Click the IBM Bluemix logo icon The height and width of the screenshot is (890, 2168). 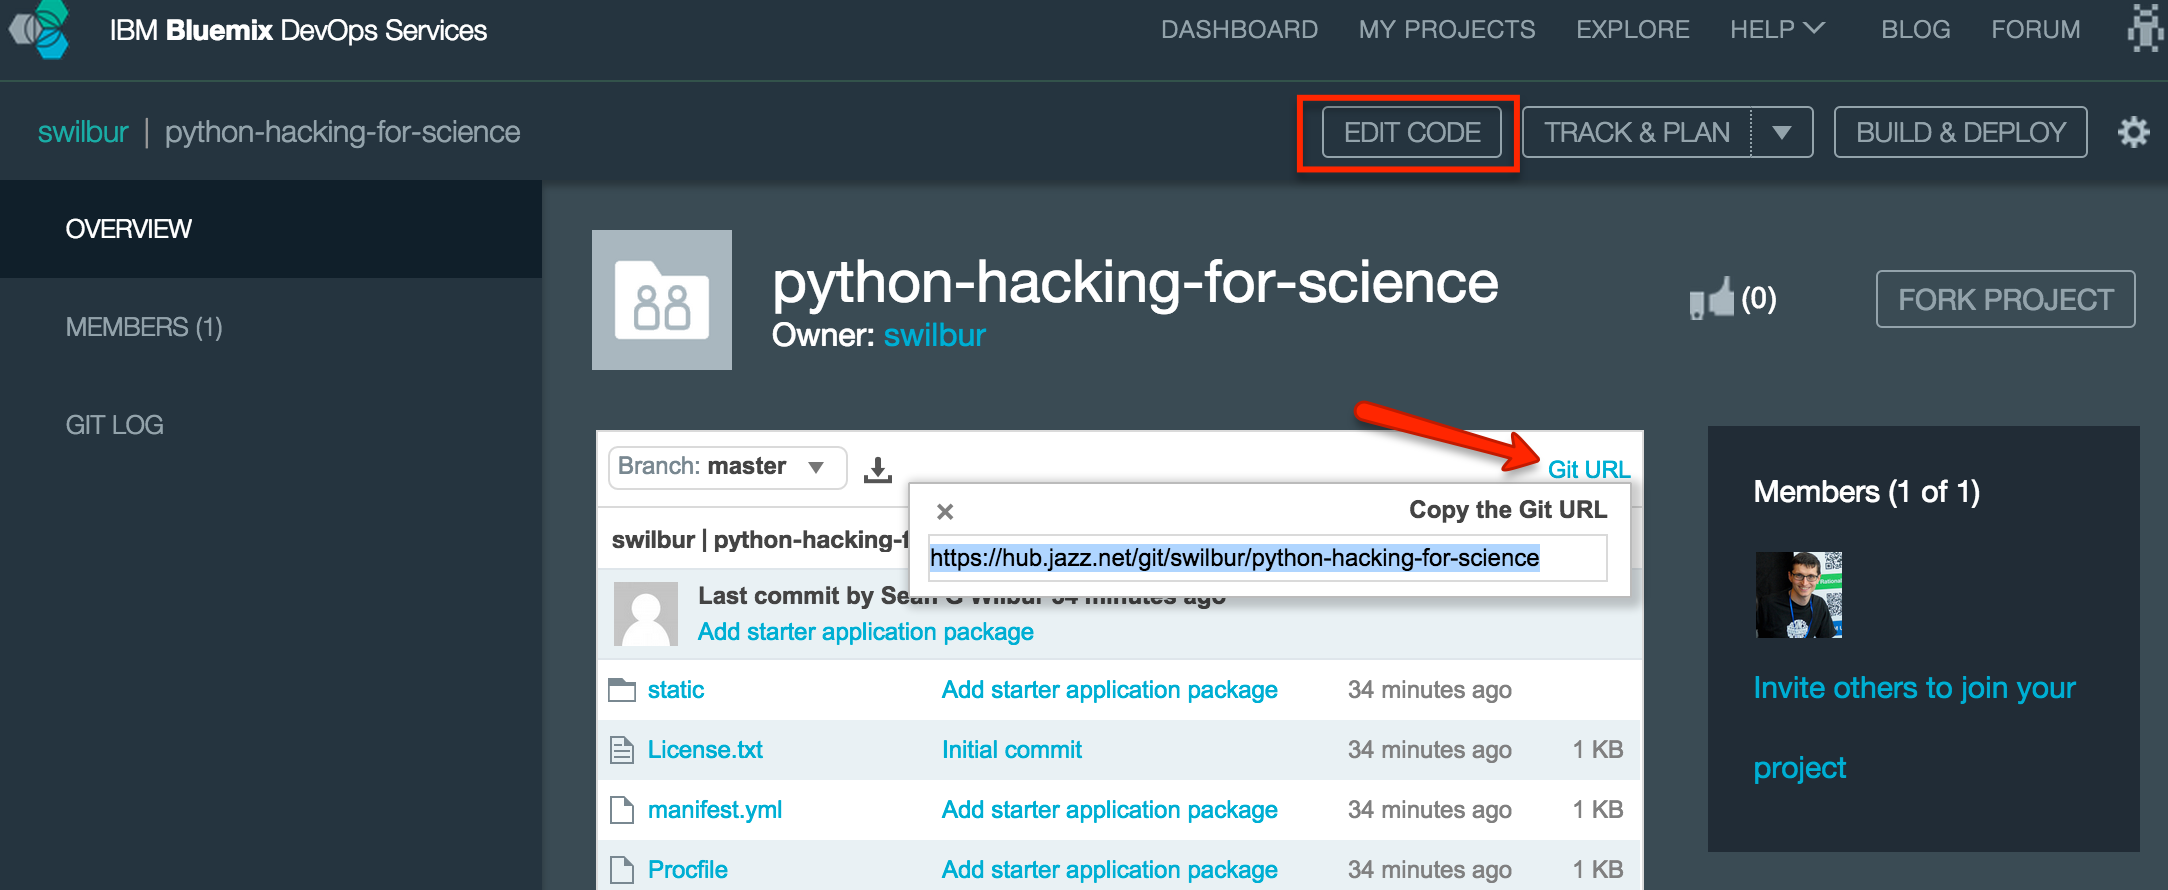tap(40, 29)
